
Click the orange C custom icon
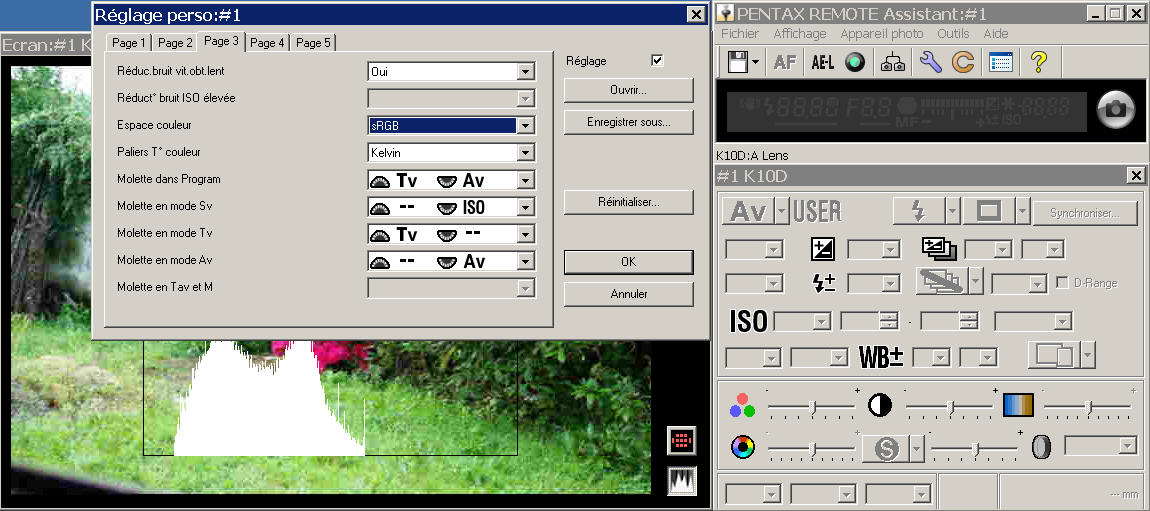[x=963, y=62]
